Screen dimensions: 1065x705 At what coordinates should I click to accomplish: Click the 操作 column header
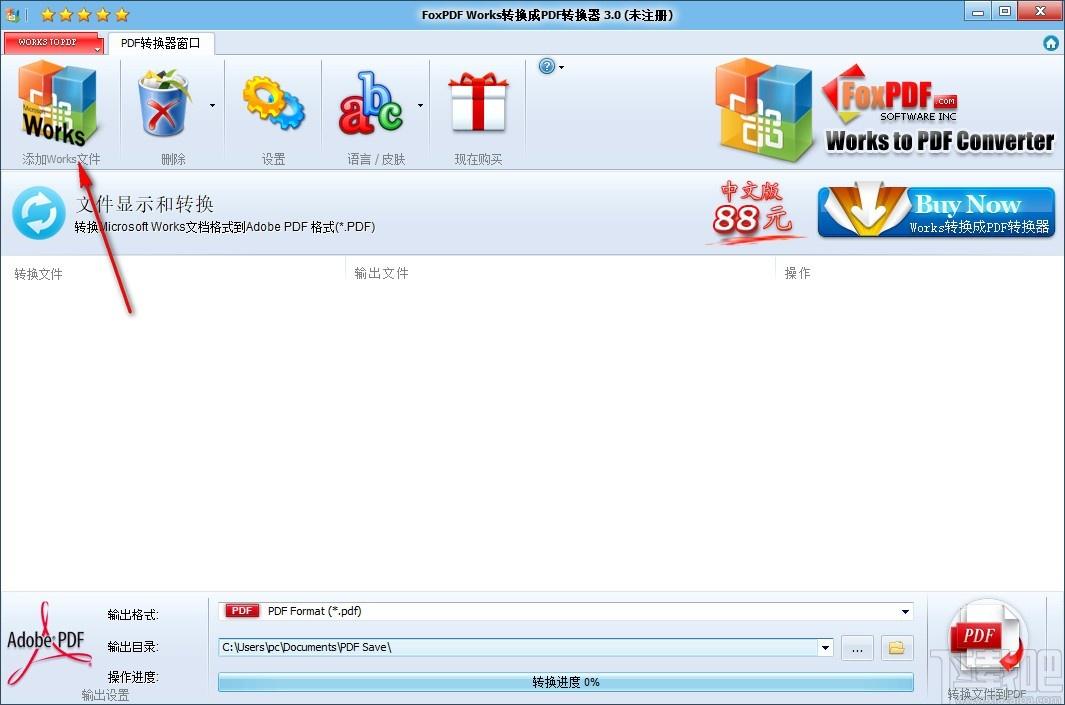click(x=797, y=273)
